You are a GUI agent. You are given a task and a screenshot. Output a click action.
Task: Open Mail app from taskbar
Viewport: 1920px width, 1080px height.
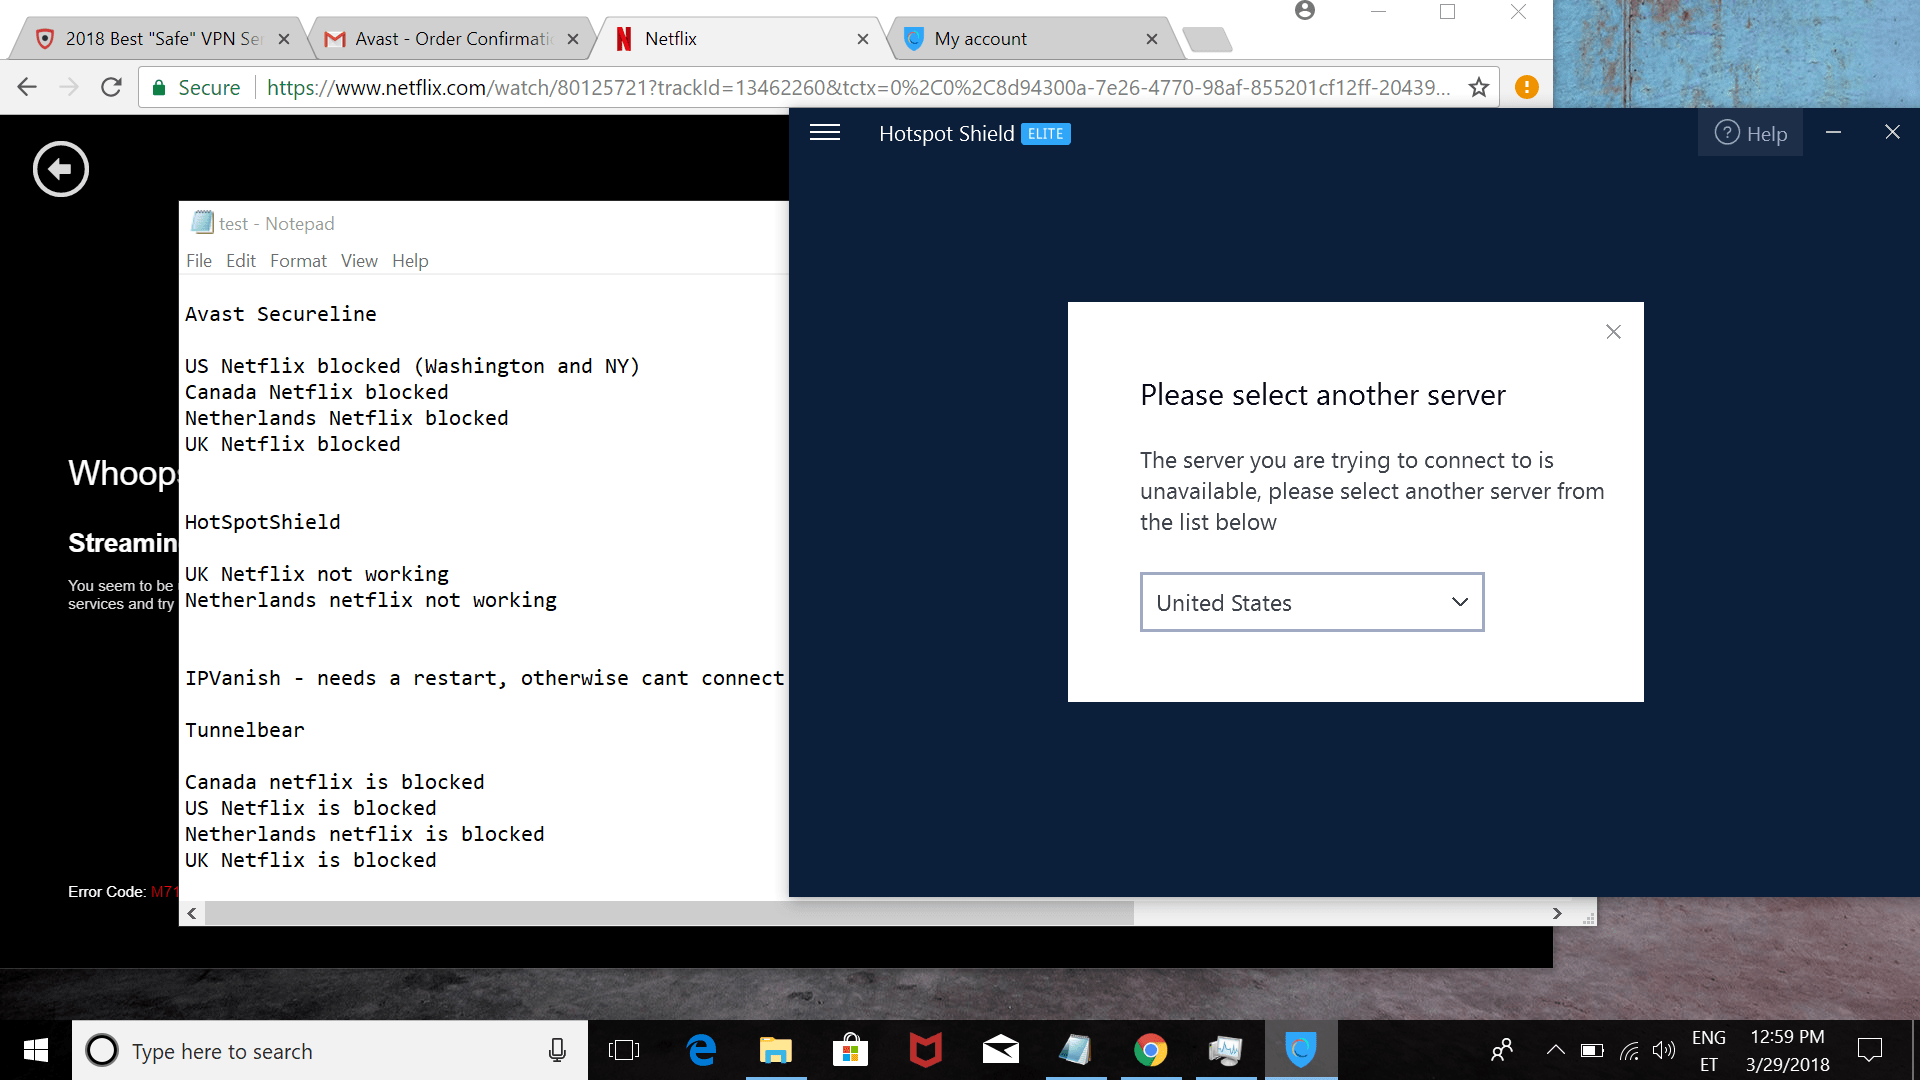(x=1000, y=1050)
